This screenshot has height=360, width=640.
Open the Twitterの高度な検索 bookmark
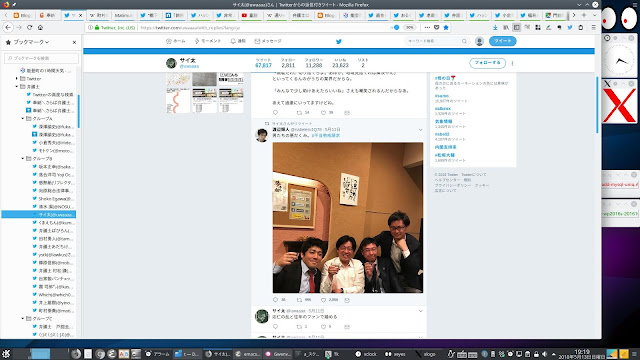click(50, 94)
